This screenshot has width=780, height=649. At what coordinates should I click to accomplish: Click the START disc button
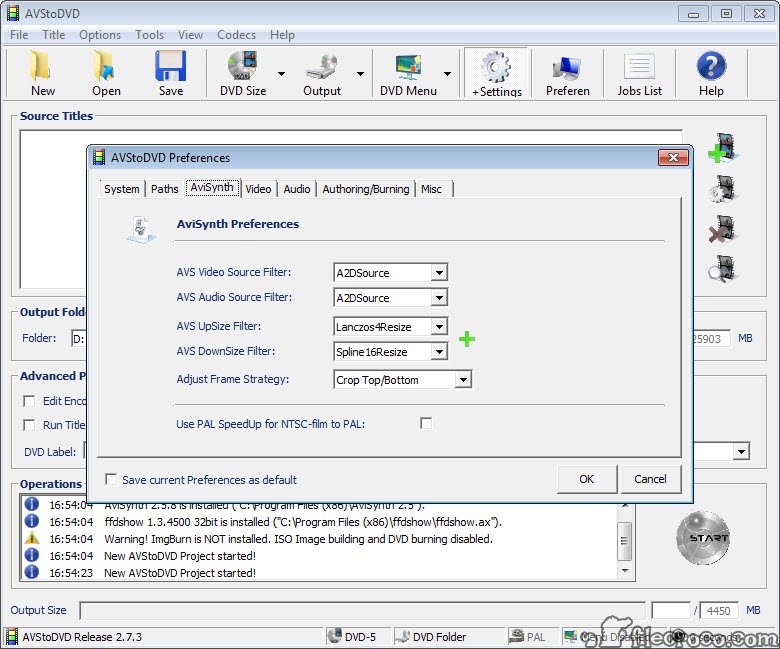703,538
